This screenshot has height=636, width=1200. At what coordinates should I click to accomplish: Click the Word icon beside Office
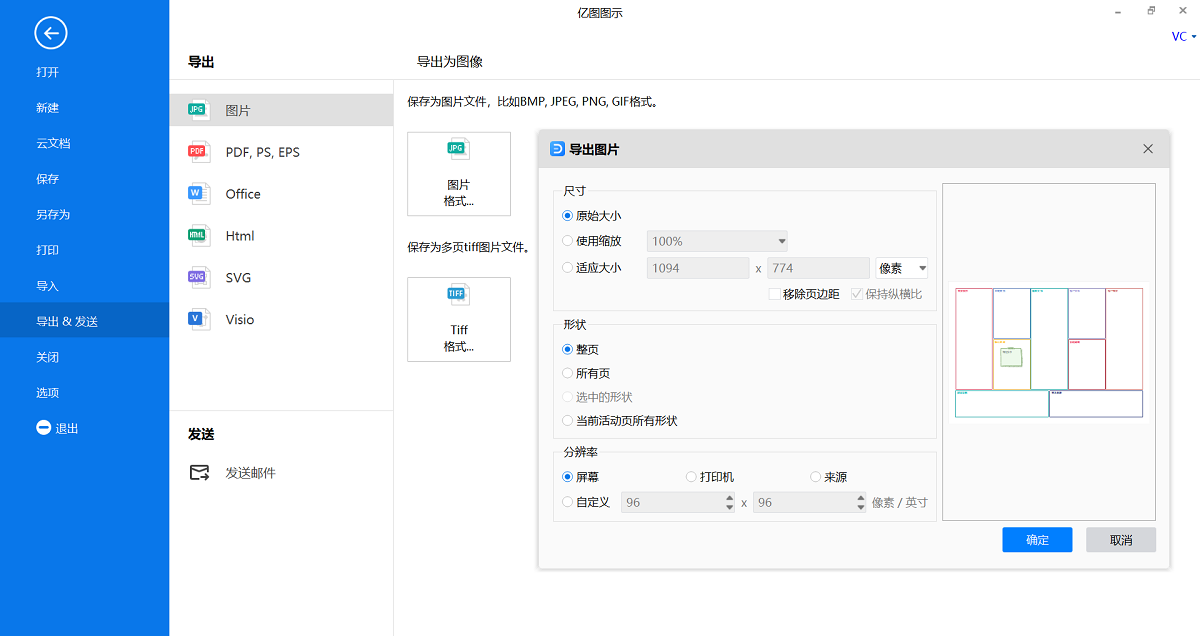tap(198, 194)
